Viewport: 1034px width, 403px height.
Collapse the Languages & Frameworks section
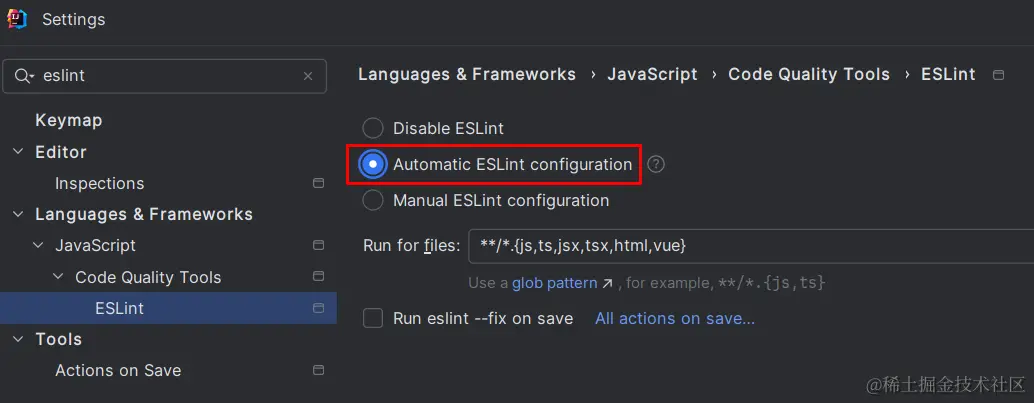coord(18,214)
